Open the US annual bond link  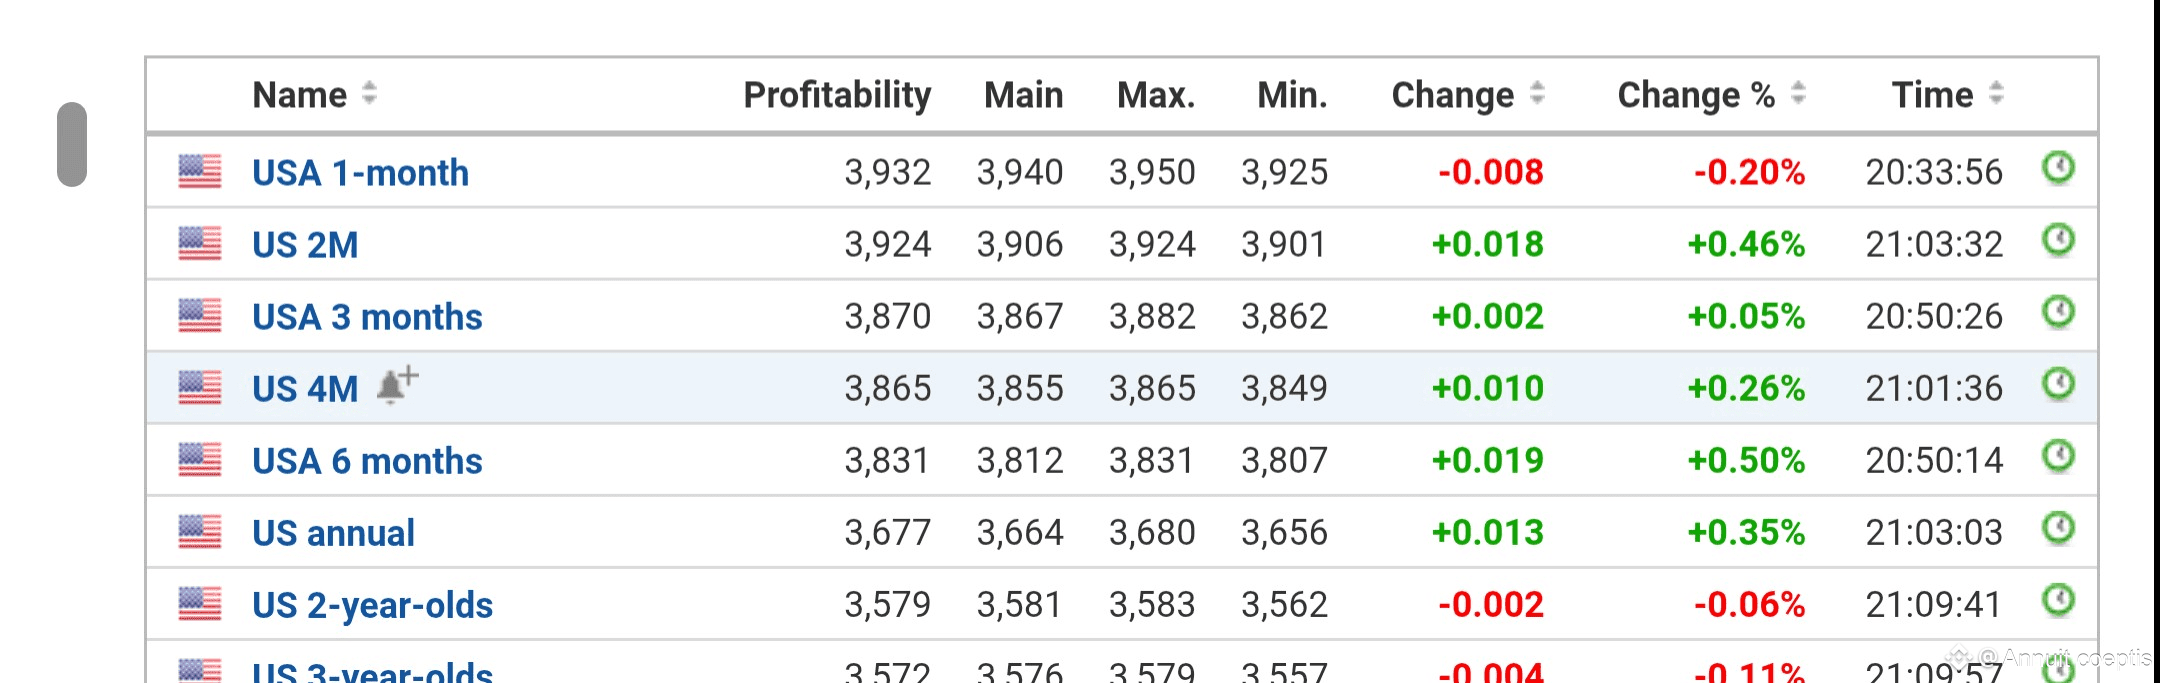(333, 533)
